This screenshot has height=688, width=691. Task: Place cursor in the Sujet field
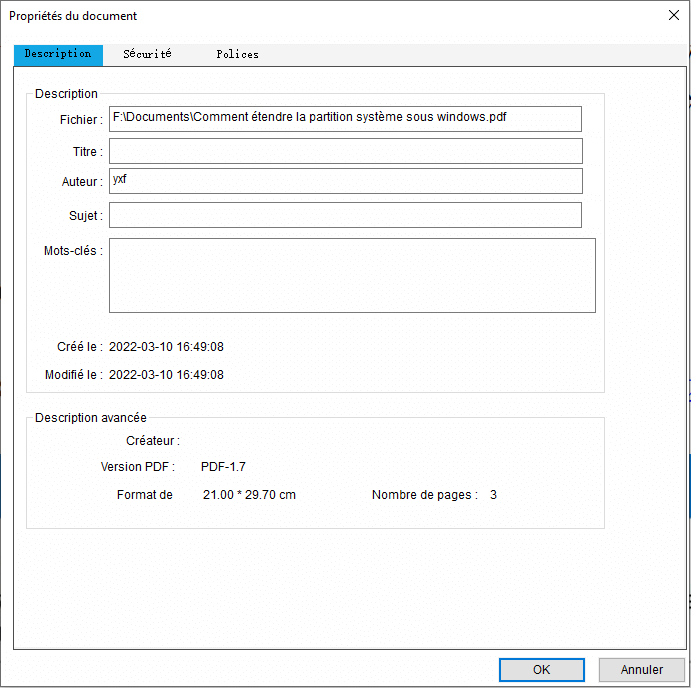(x=345, y=215)
